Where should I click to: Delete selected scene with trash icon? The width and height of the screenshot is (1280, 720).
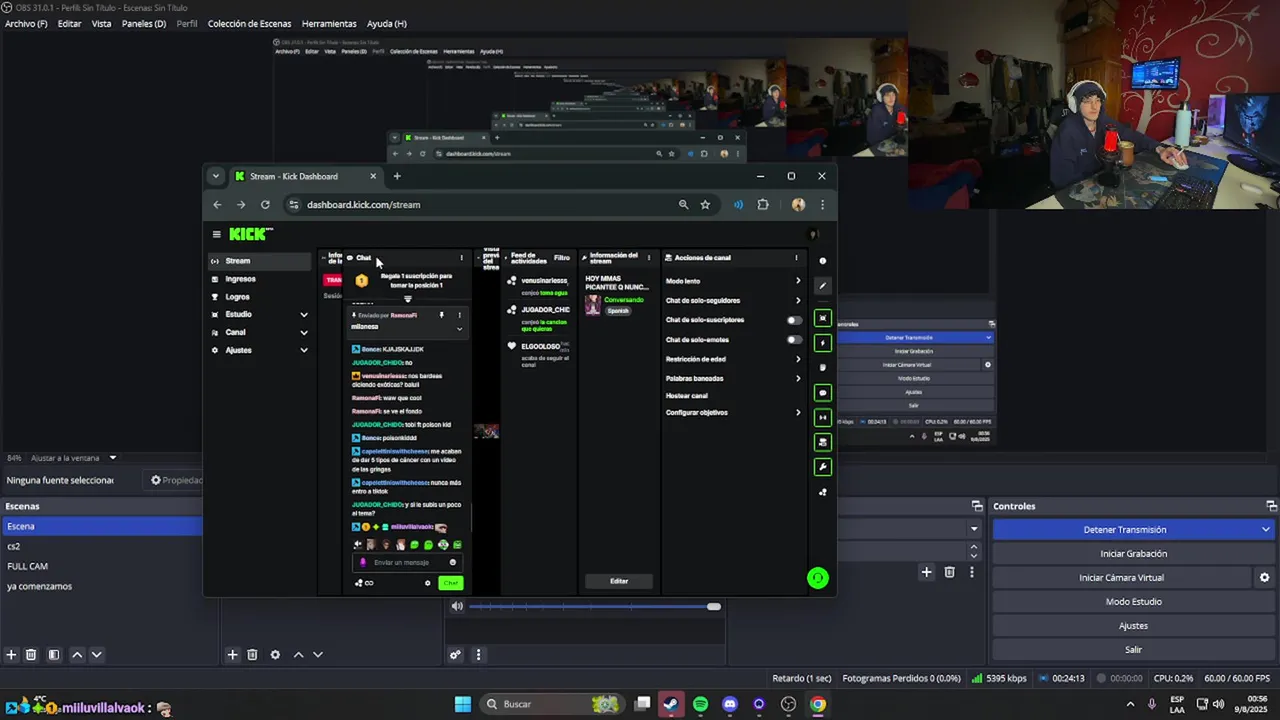click(31, 655)
